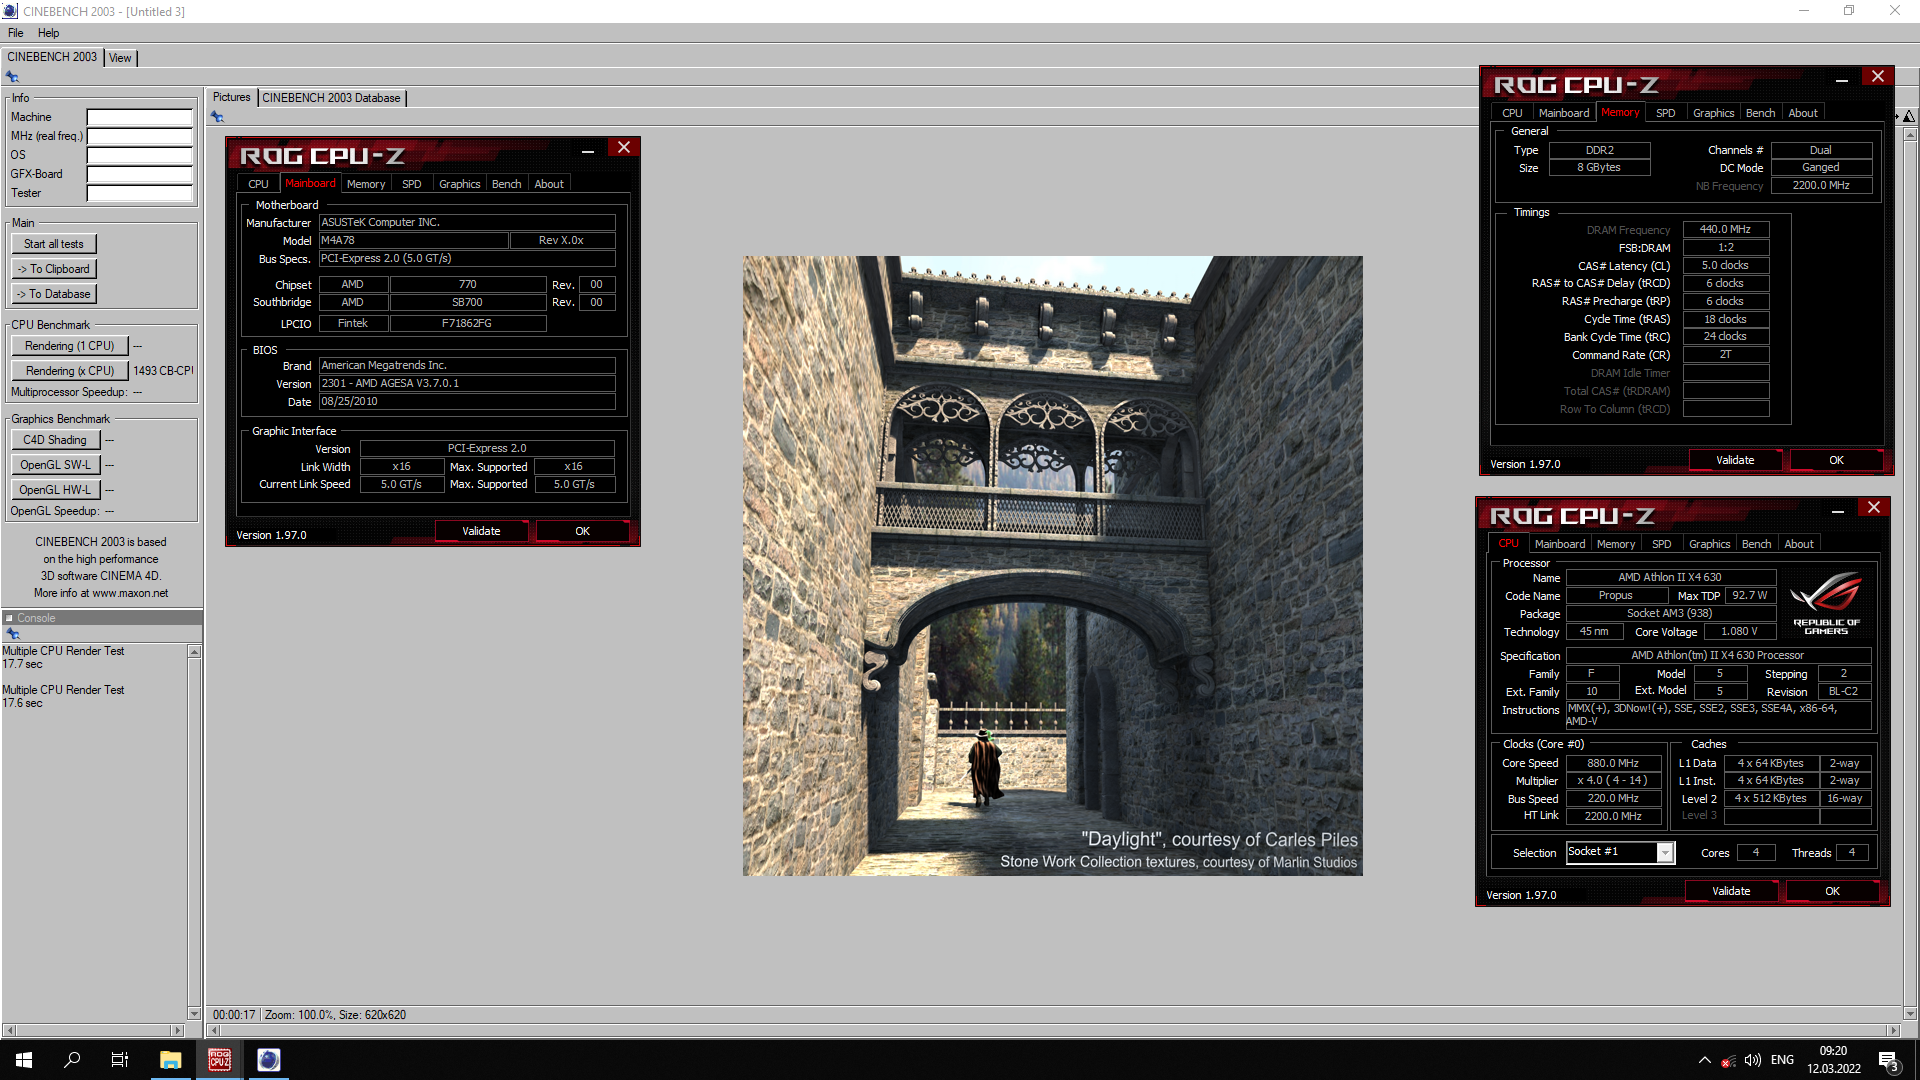
Task: Run OpenGL HW-L benchmark
Action: pos(56,490)
